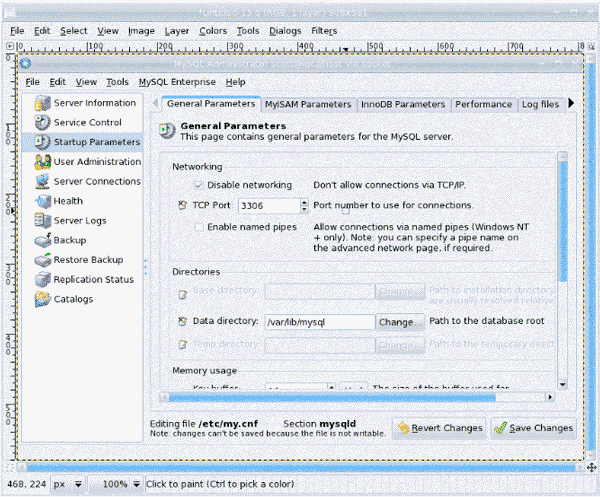Click the Temp directory input field
Viewport: 600px width, 497px height.
point(320,345)
